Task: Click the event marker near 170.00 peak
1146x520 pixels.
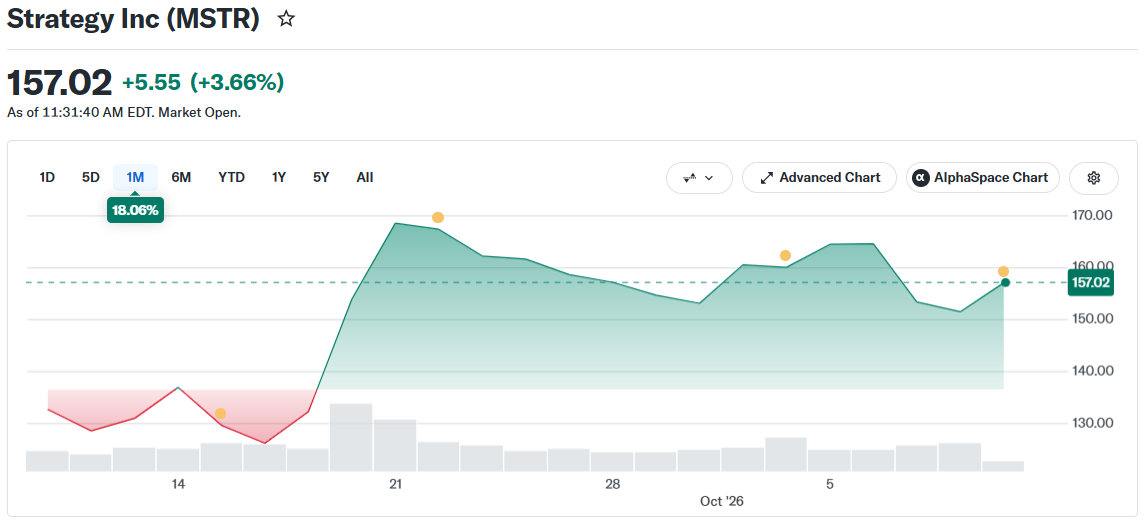Action: tap(438, 217)
